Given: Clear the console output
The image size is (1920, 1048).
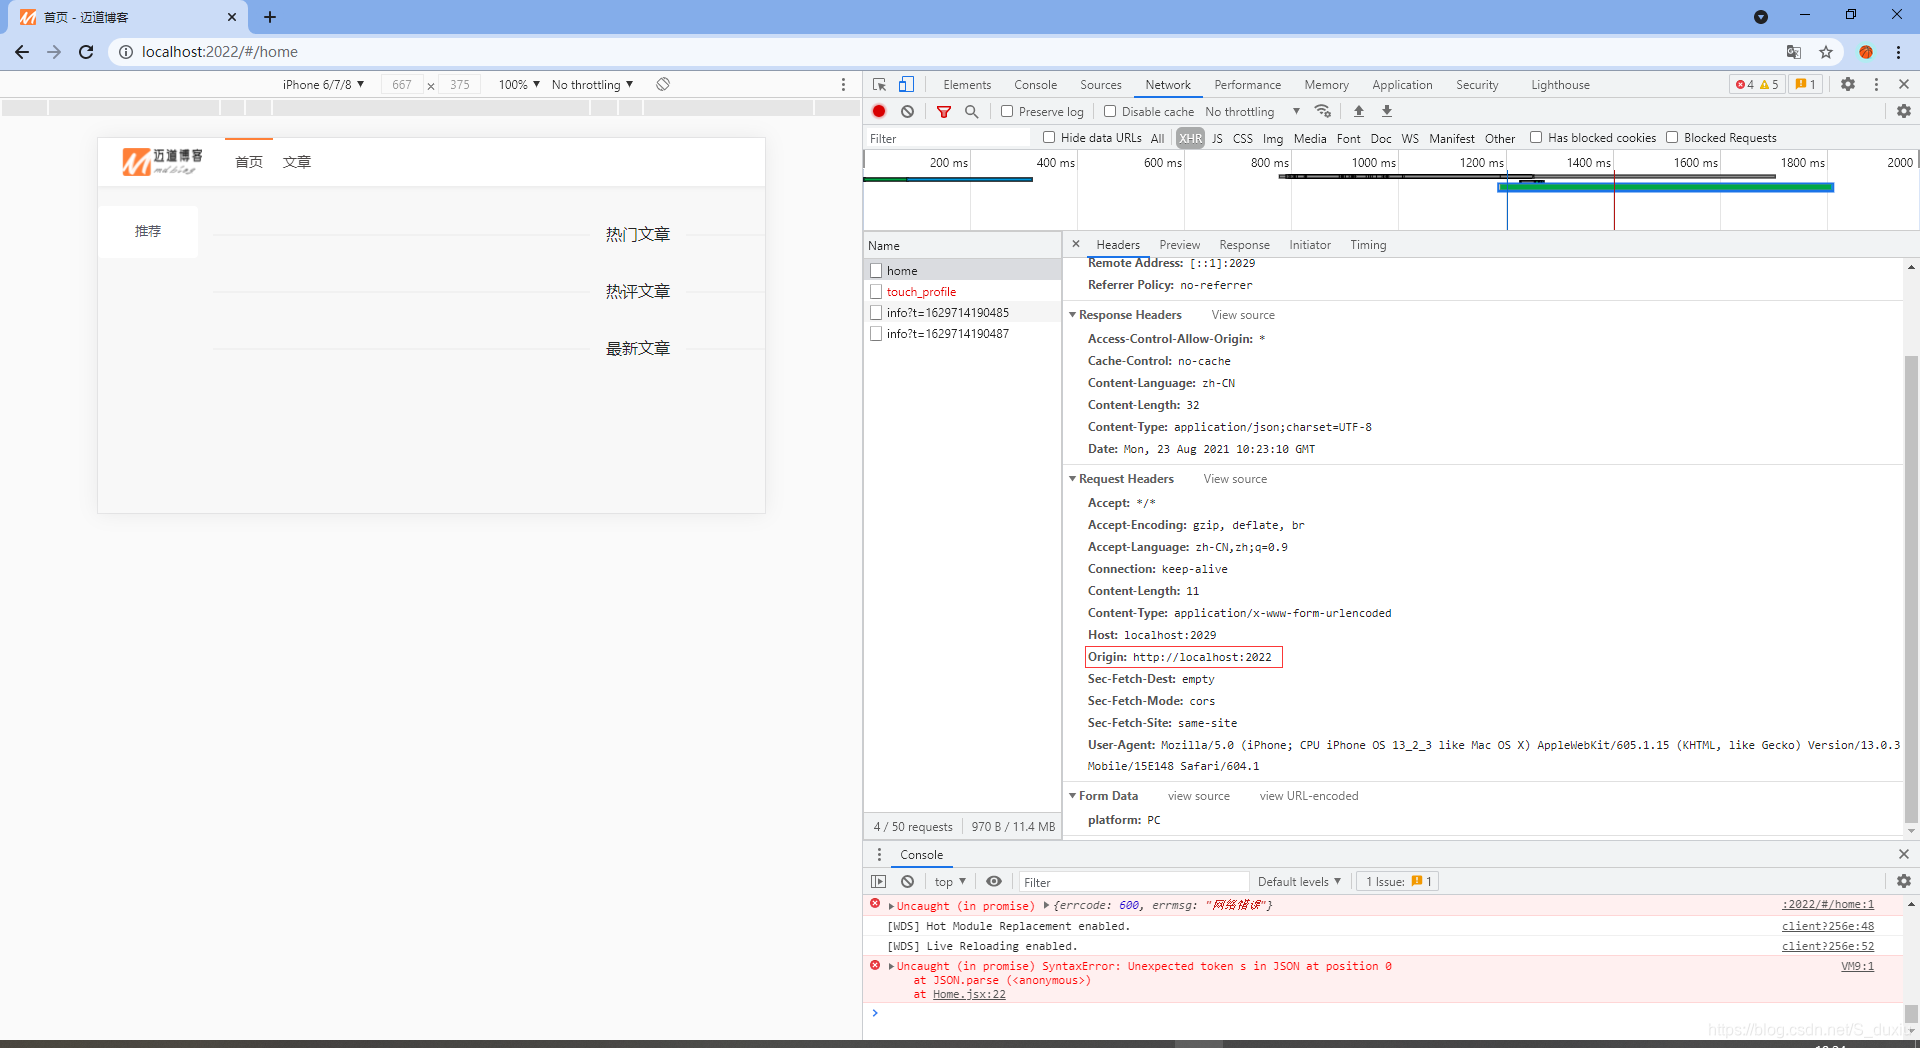Looking at the screenshot, I should [x=907, y=882].
